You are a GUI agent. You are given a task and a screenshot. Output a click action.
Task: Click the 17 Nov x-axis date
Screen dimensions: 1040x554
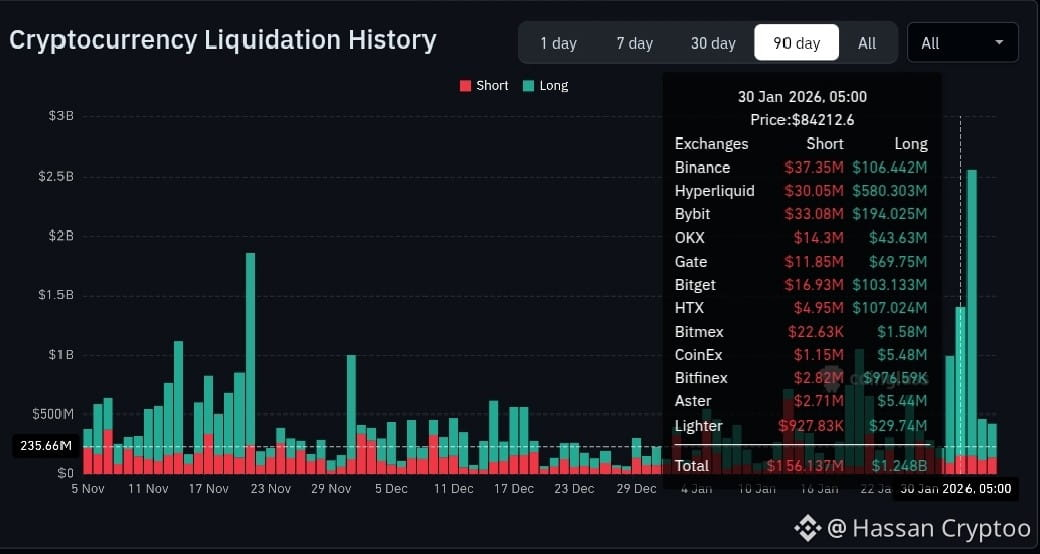(208, 488)
